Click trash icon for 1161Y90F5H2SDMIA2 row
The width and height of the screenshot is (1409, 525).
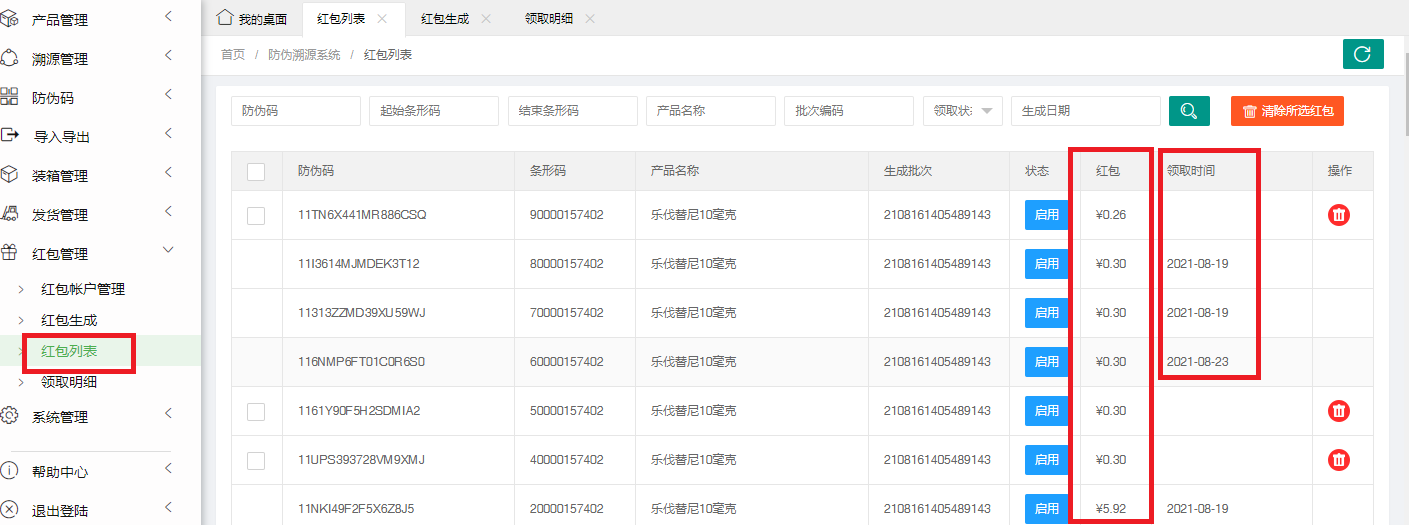(1338, 411)
